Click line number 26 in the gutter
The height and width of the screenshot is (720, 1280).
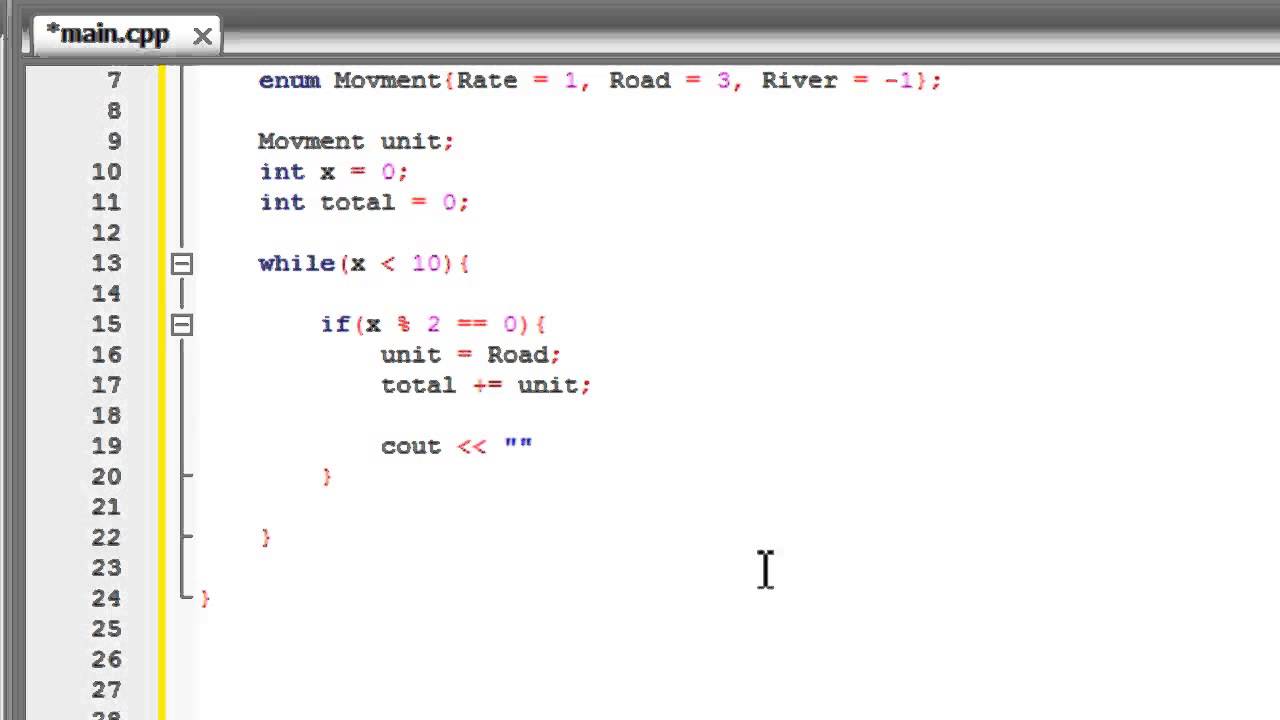tap(106, 660)
